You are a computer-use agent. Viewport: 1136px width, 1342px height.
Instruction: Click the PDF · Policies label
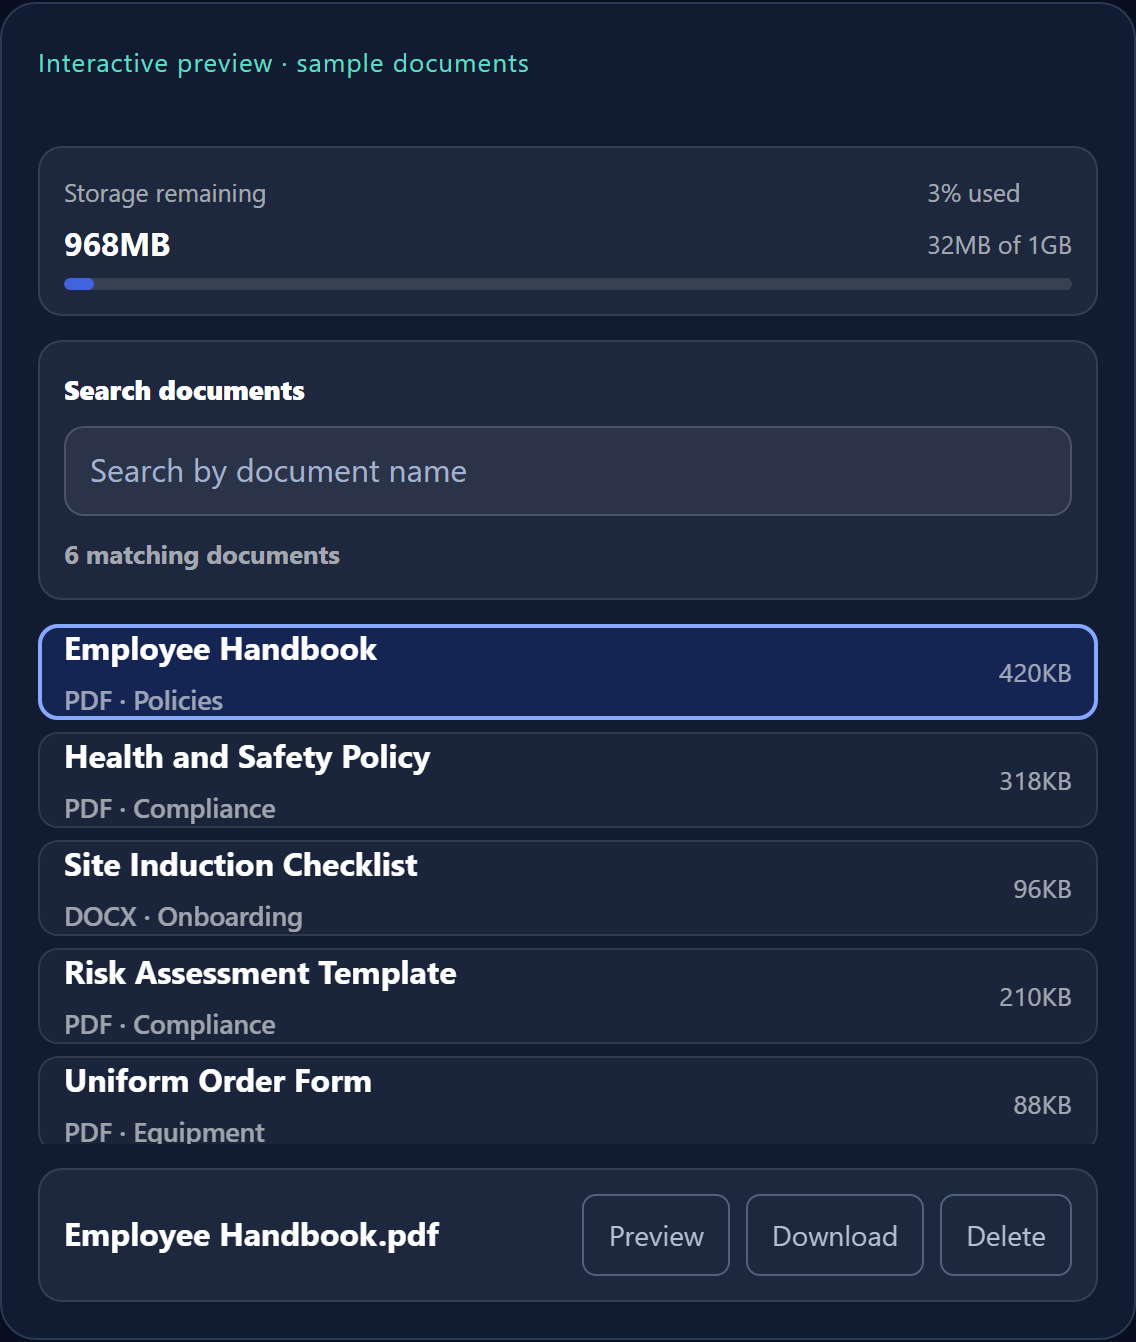pos(144,700)
